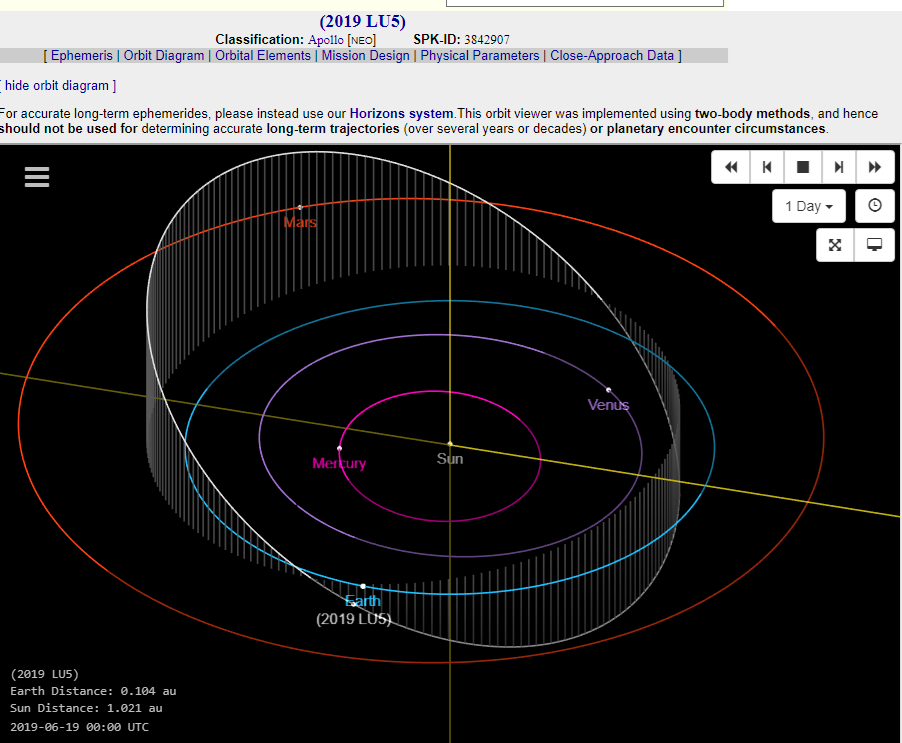
Task: Go to the Orbit Diagram section
Action: coord(164,56)
